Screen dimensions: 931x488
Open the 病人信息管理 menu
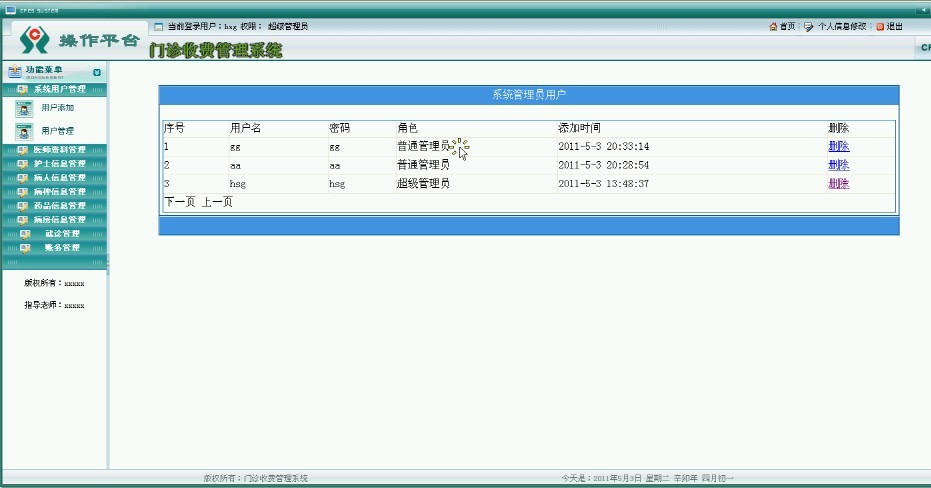[58, 178]
